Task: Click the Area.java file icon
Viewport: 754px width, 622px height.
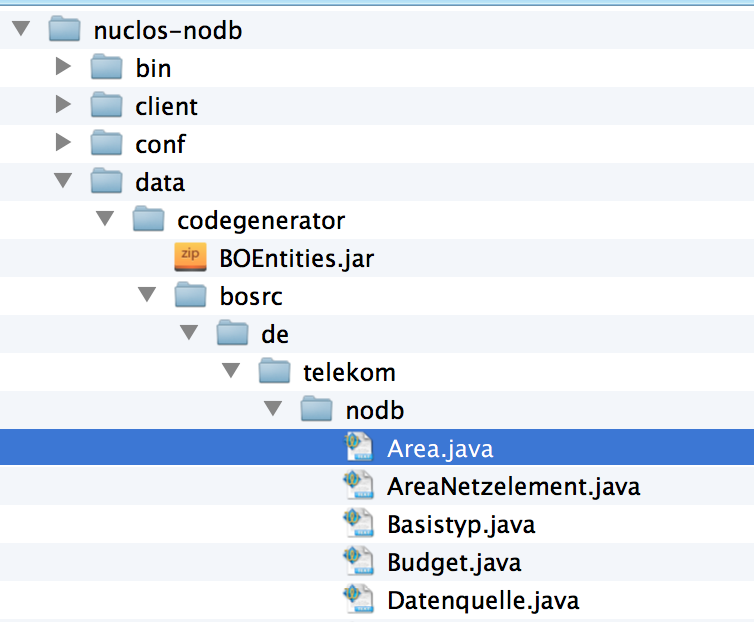Action: [x=358, y=447]
